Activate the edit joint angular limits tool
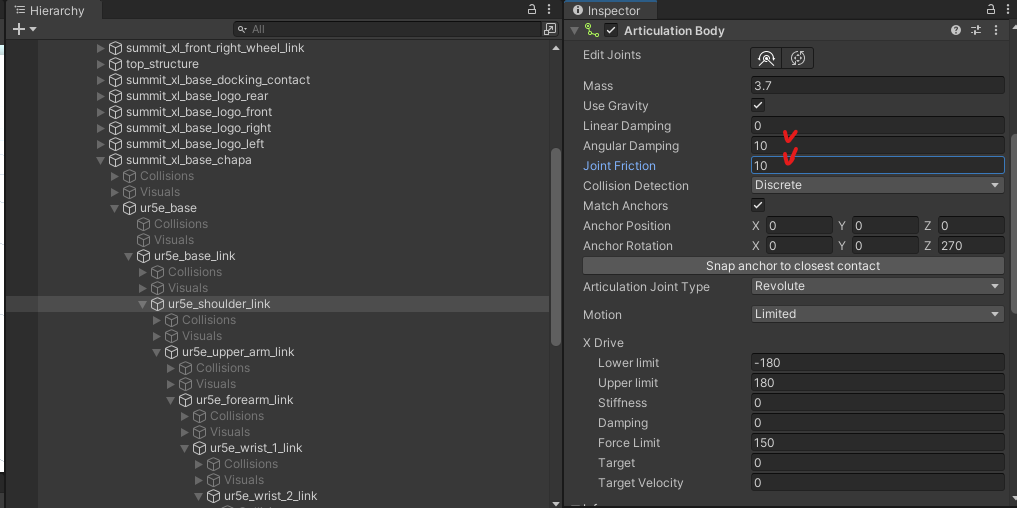This screenshot has height=508, width=1017. [766, 58]
